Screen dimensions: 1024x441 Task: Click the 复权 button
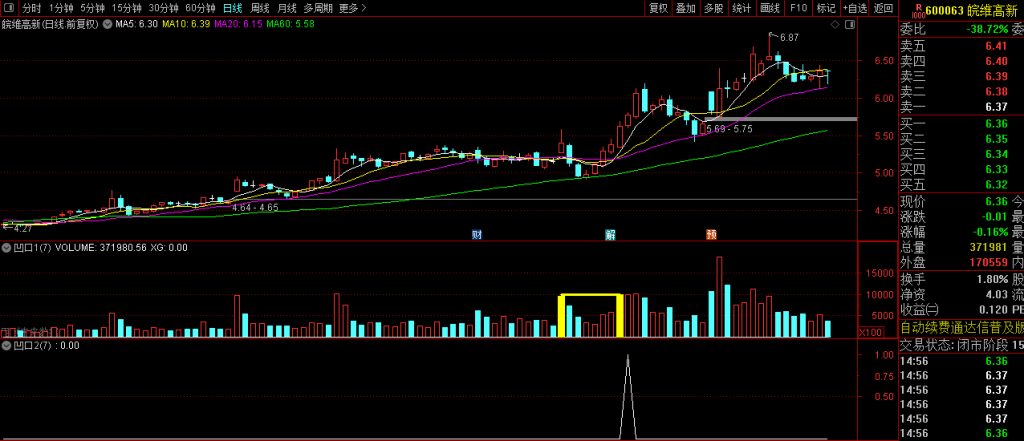pyautogui.click(x=657, y=8)
